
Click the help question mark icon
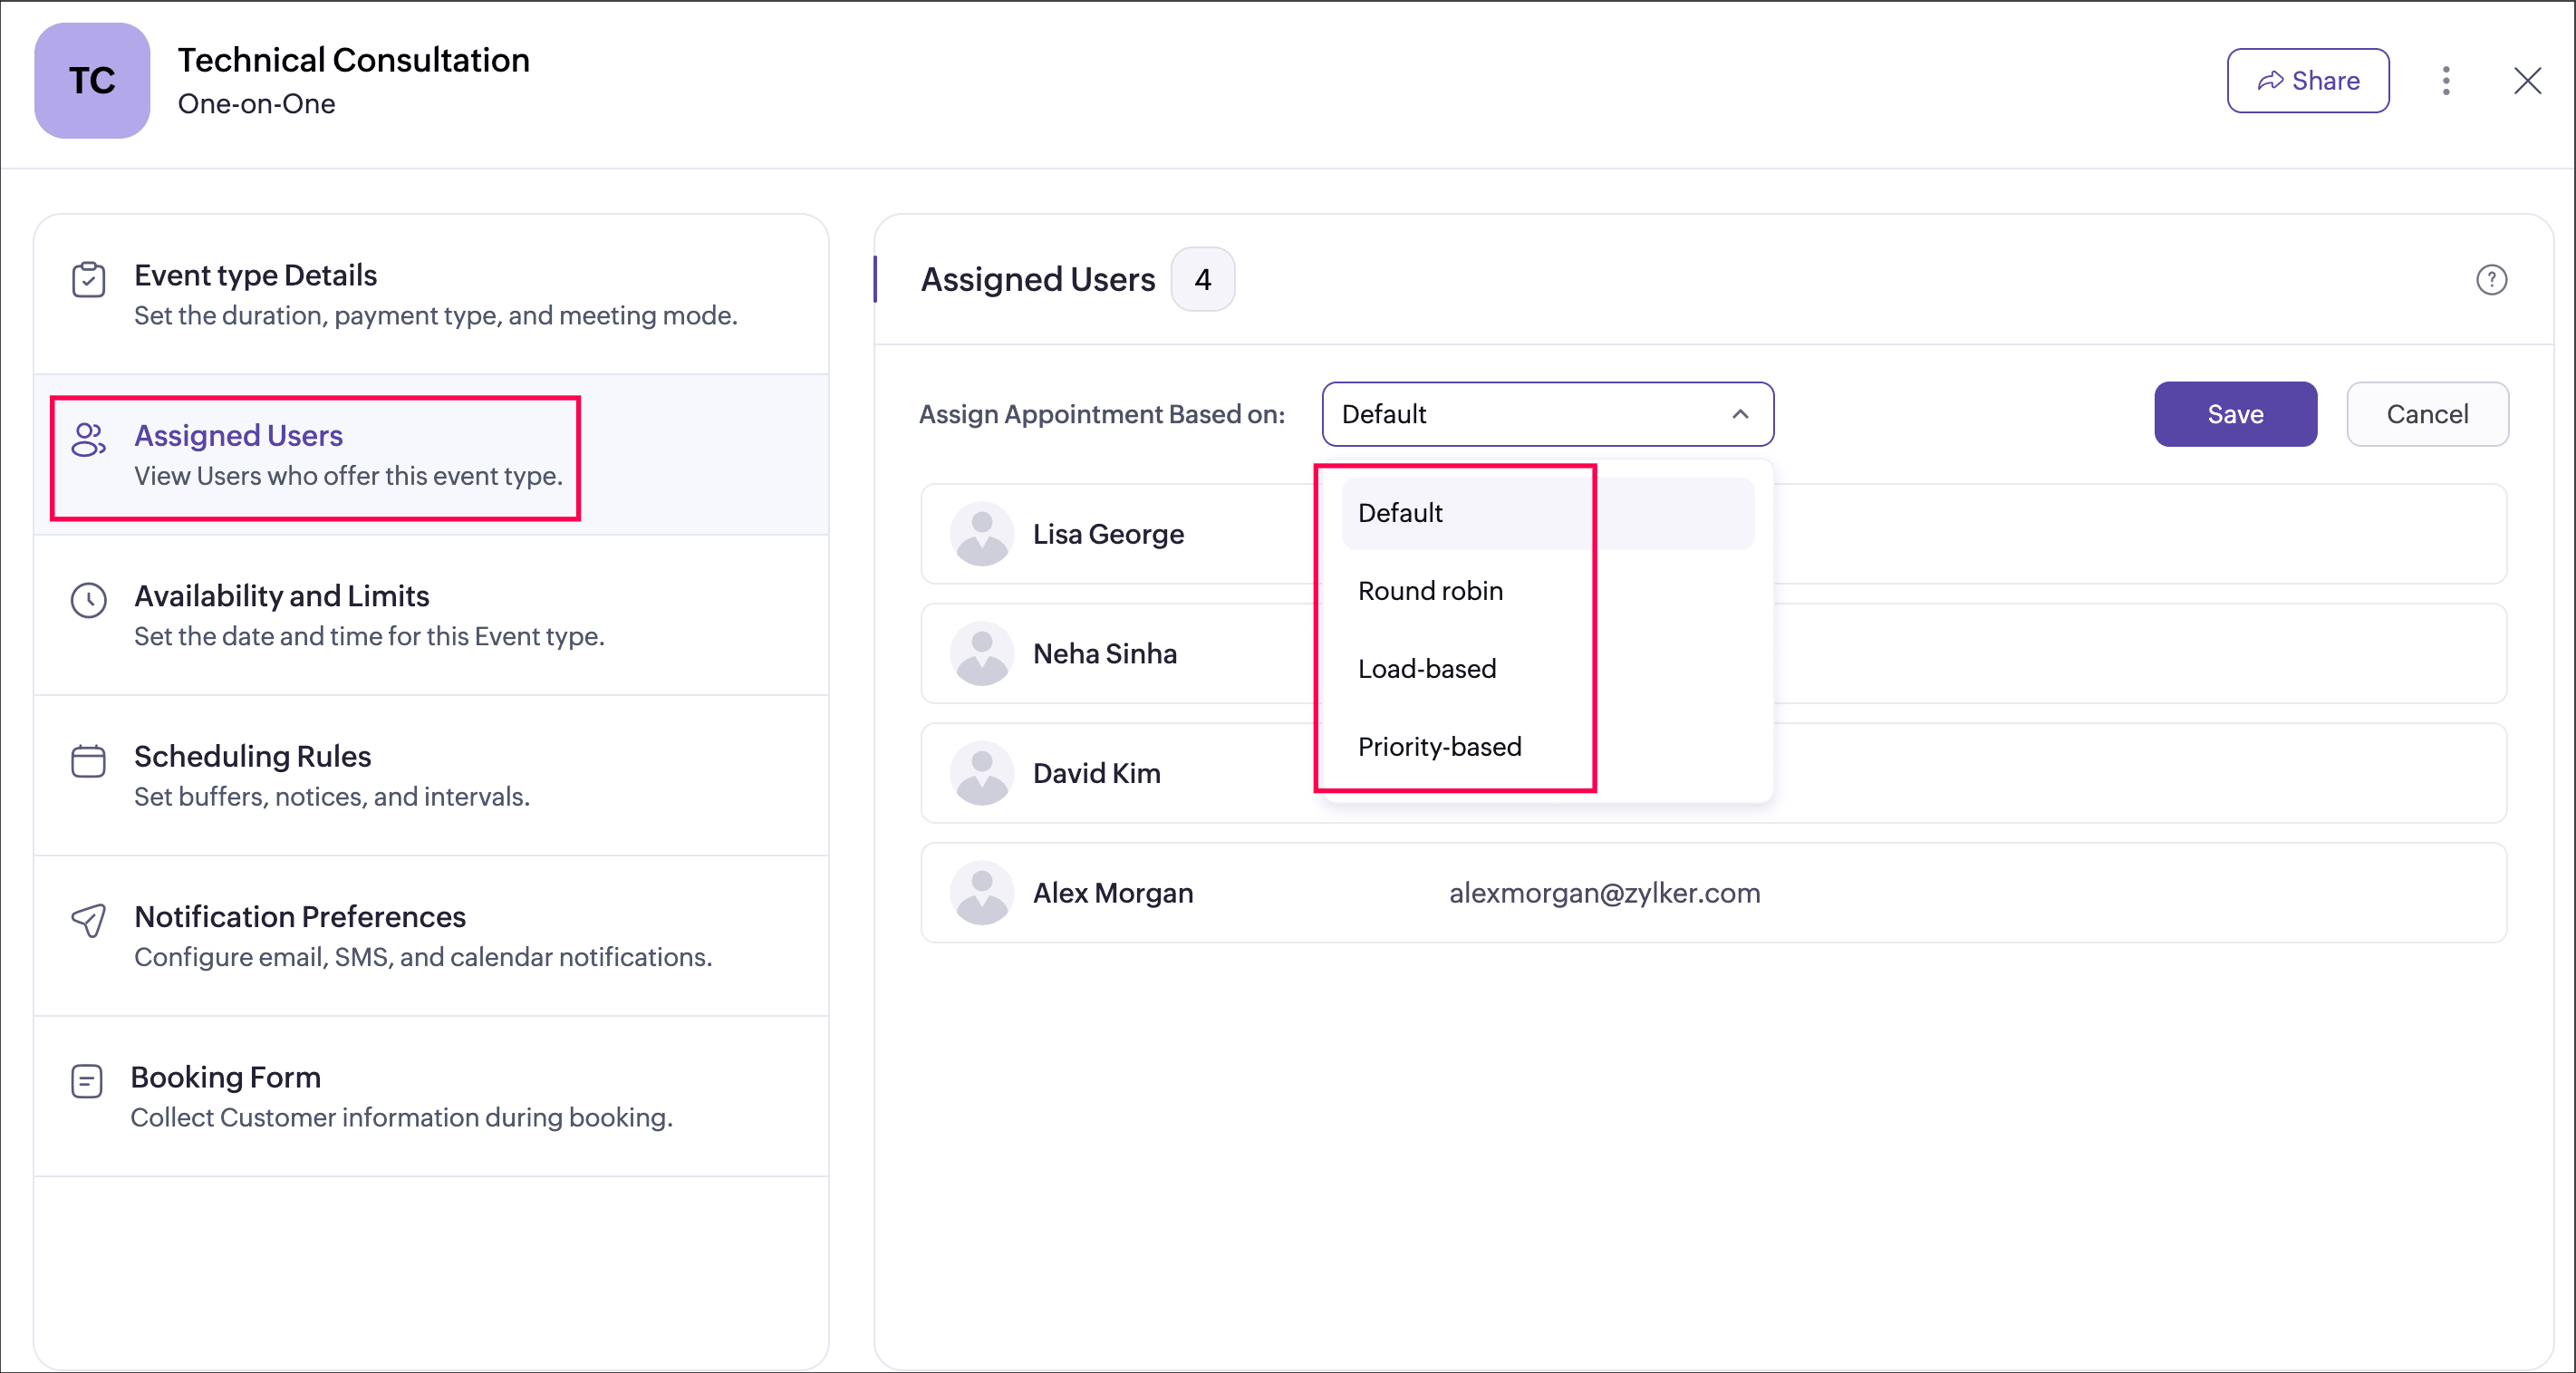[x=2491, y=280]
